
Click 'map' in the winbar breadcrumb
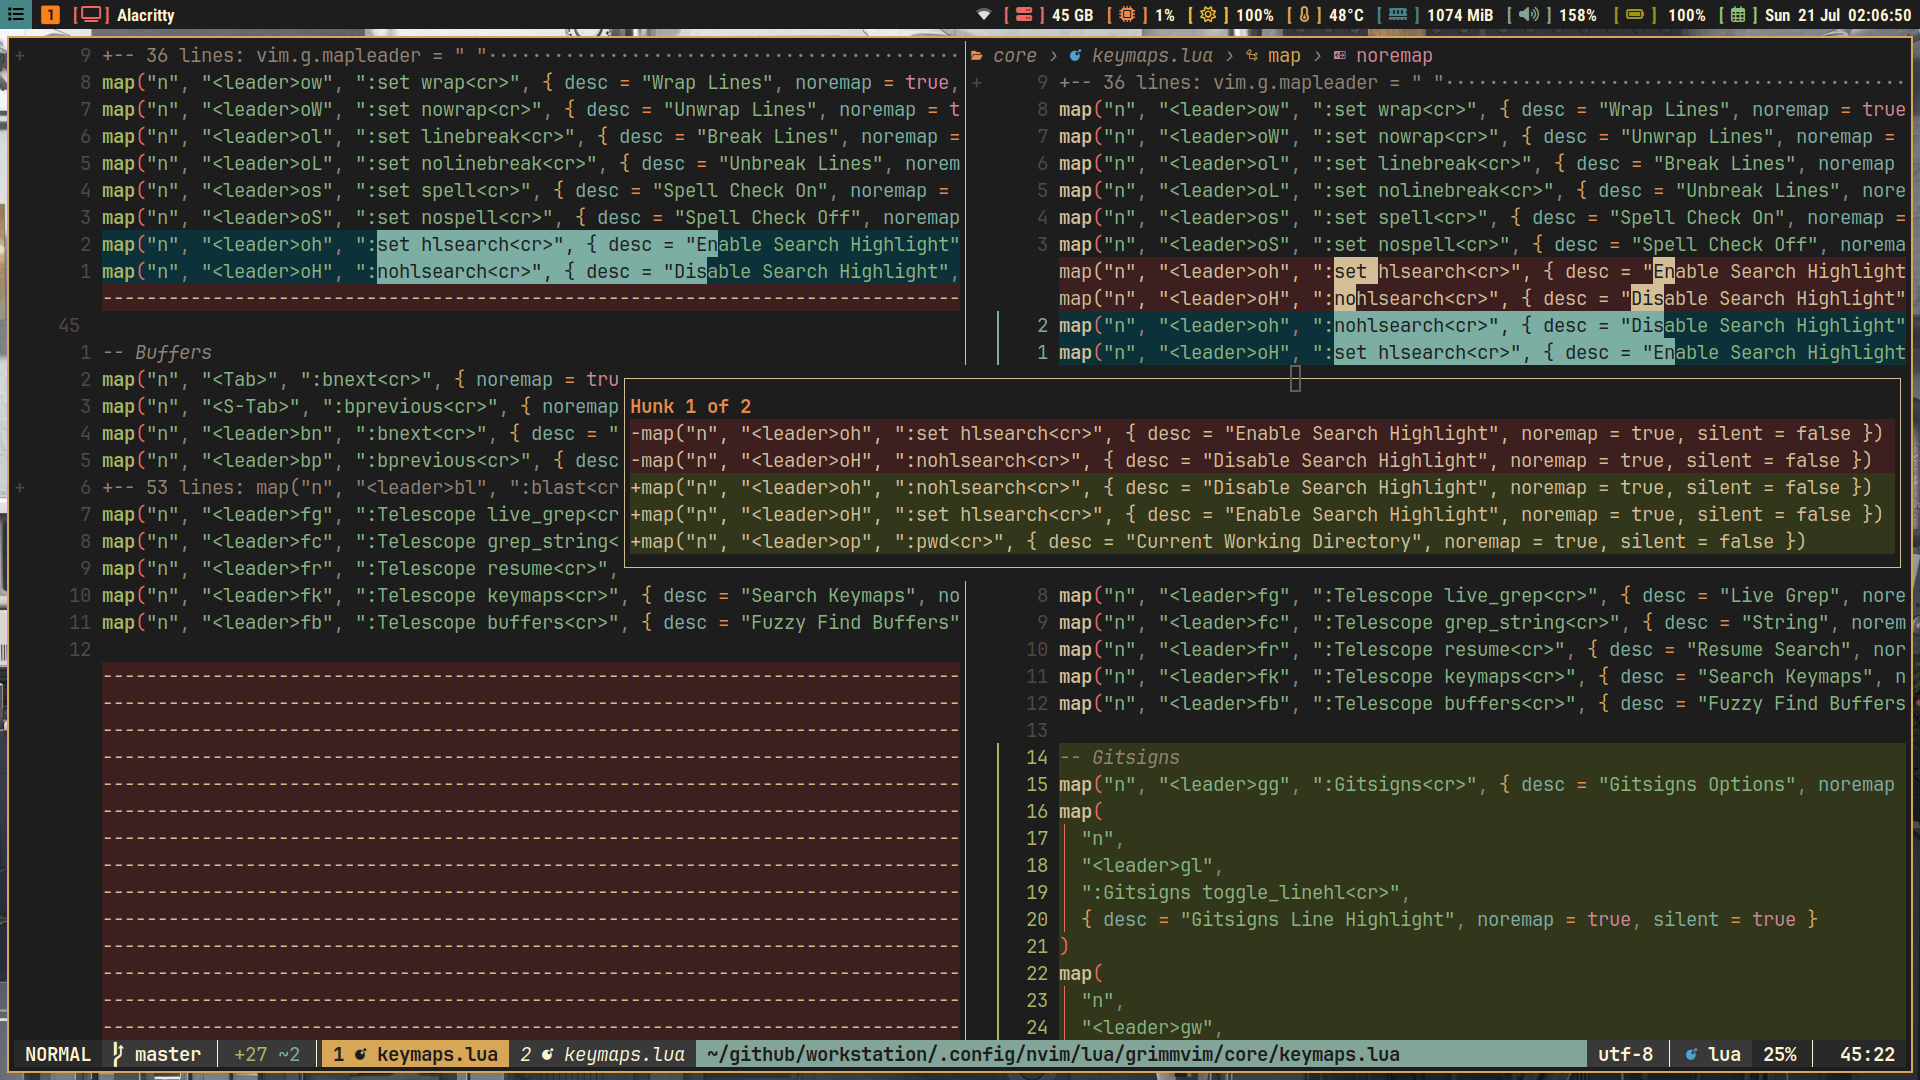[1284, 56]
